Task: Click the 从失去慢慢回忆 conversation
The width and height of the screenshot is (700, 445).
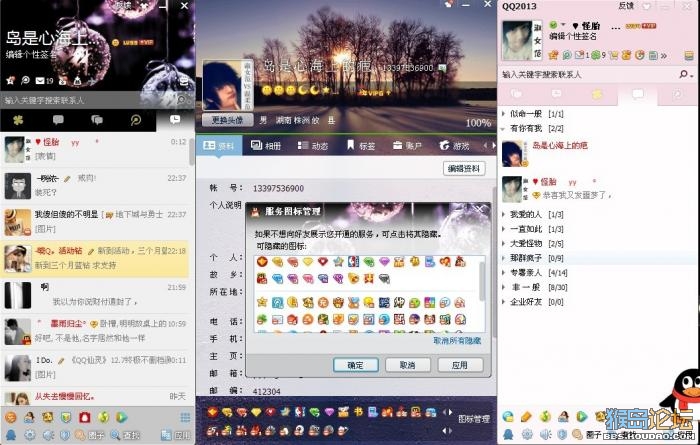Action: [x=95, y=396]
